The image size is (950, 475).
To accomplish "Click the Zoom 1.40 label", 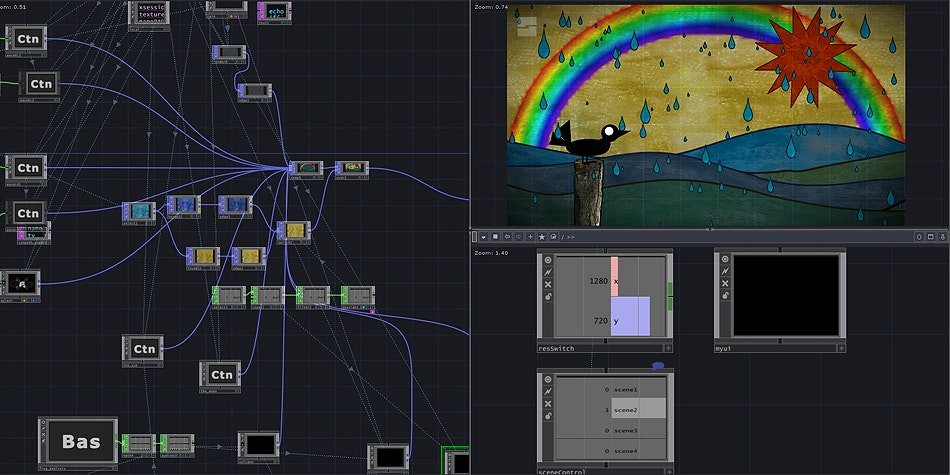I will (492, 253).
